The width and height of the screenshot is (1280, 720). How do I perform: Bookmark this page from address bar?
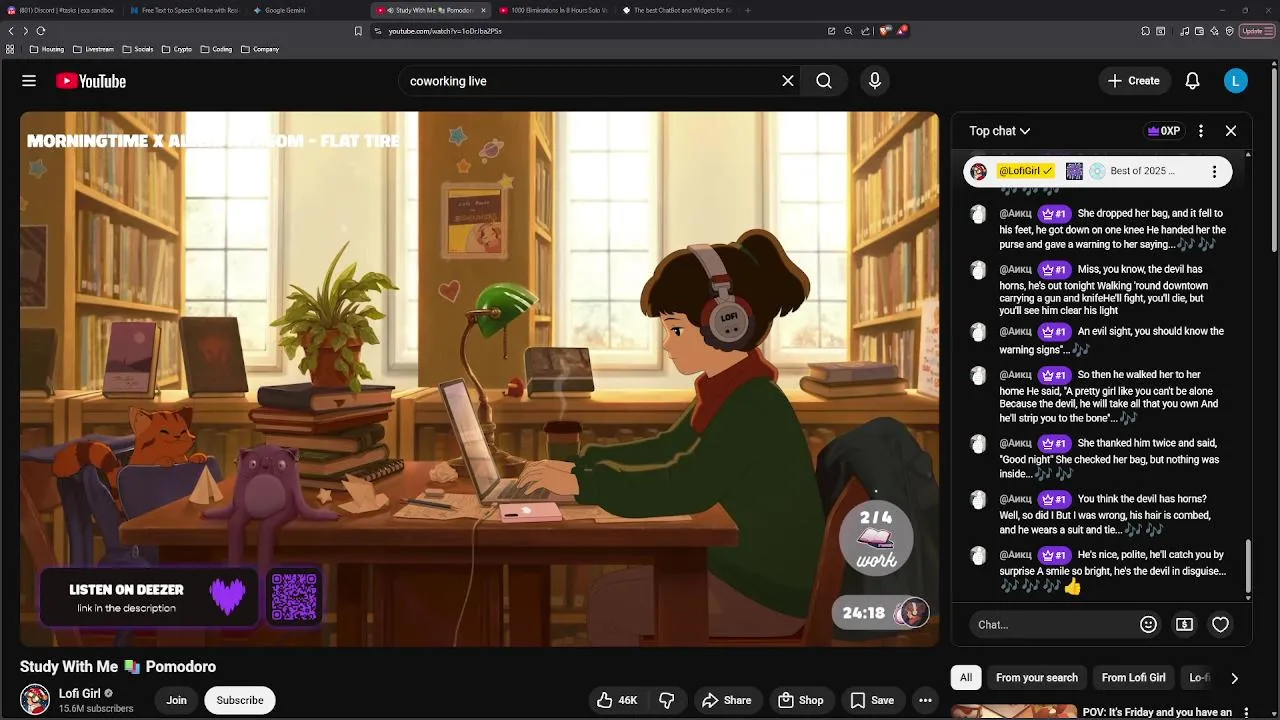pos(358,31)
